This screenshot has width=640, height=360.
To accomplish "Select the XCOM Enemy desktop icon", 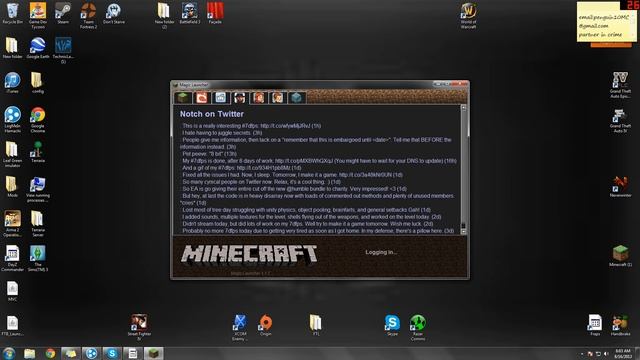I will [240, 327].
